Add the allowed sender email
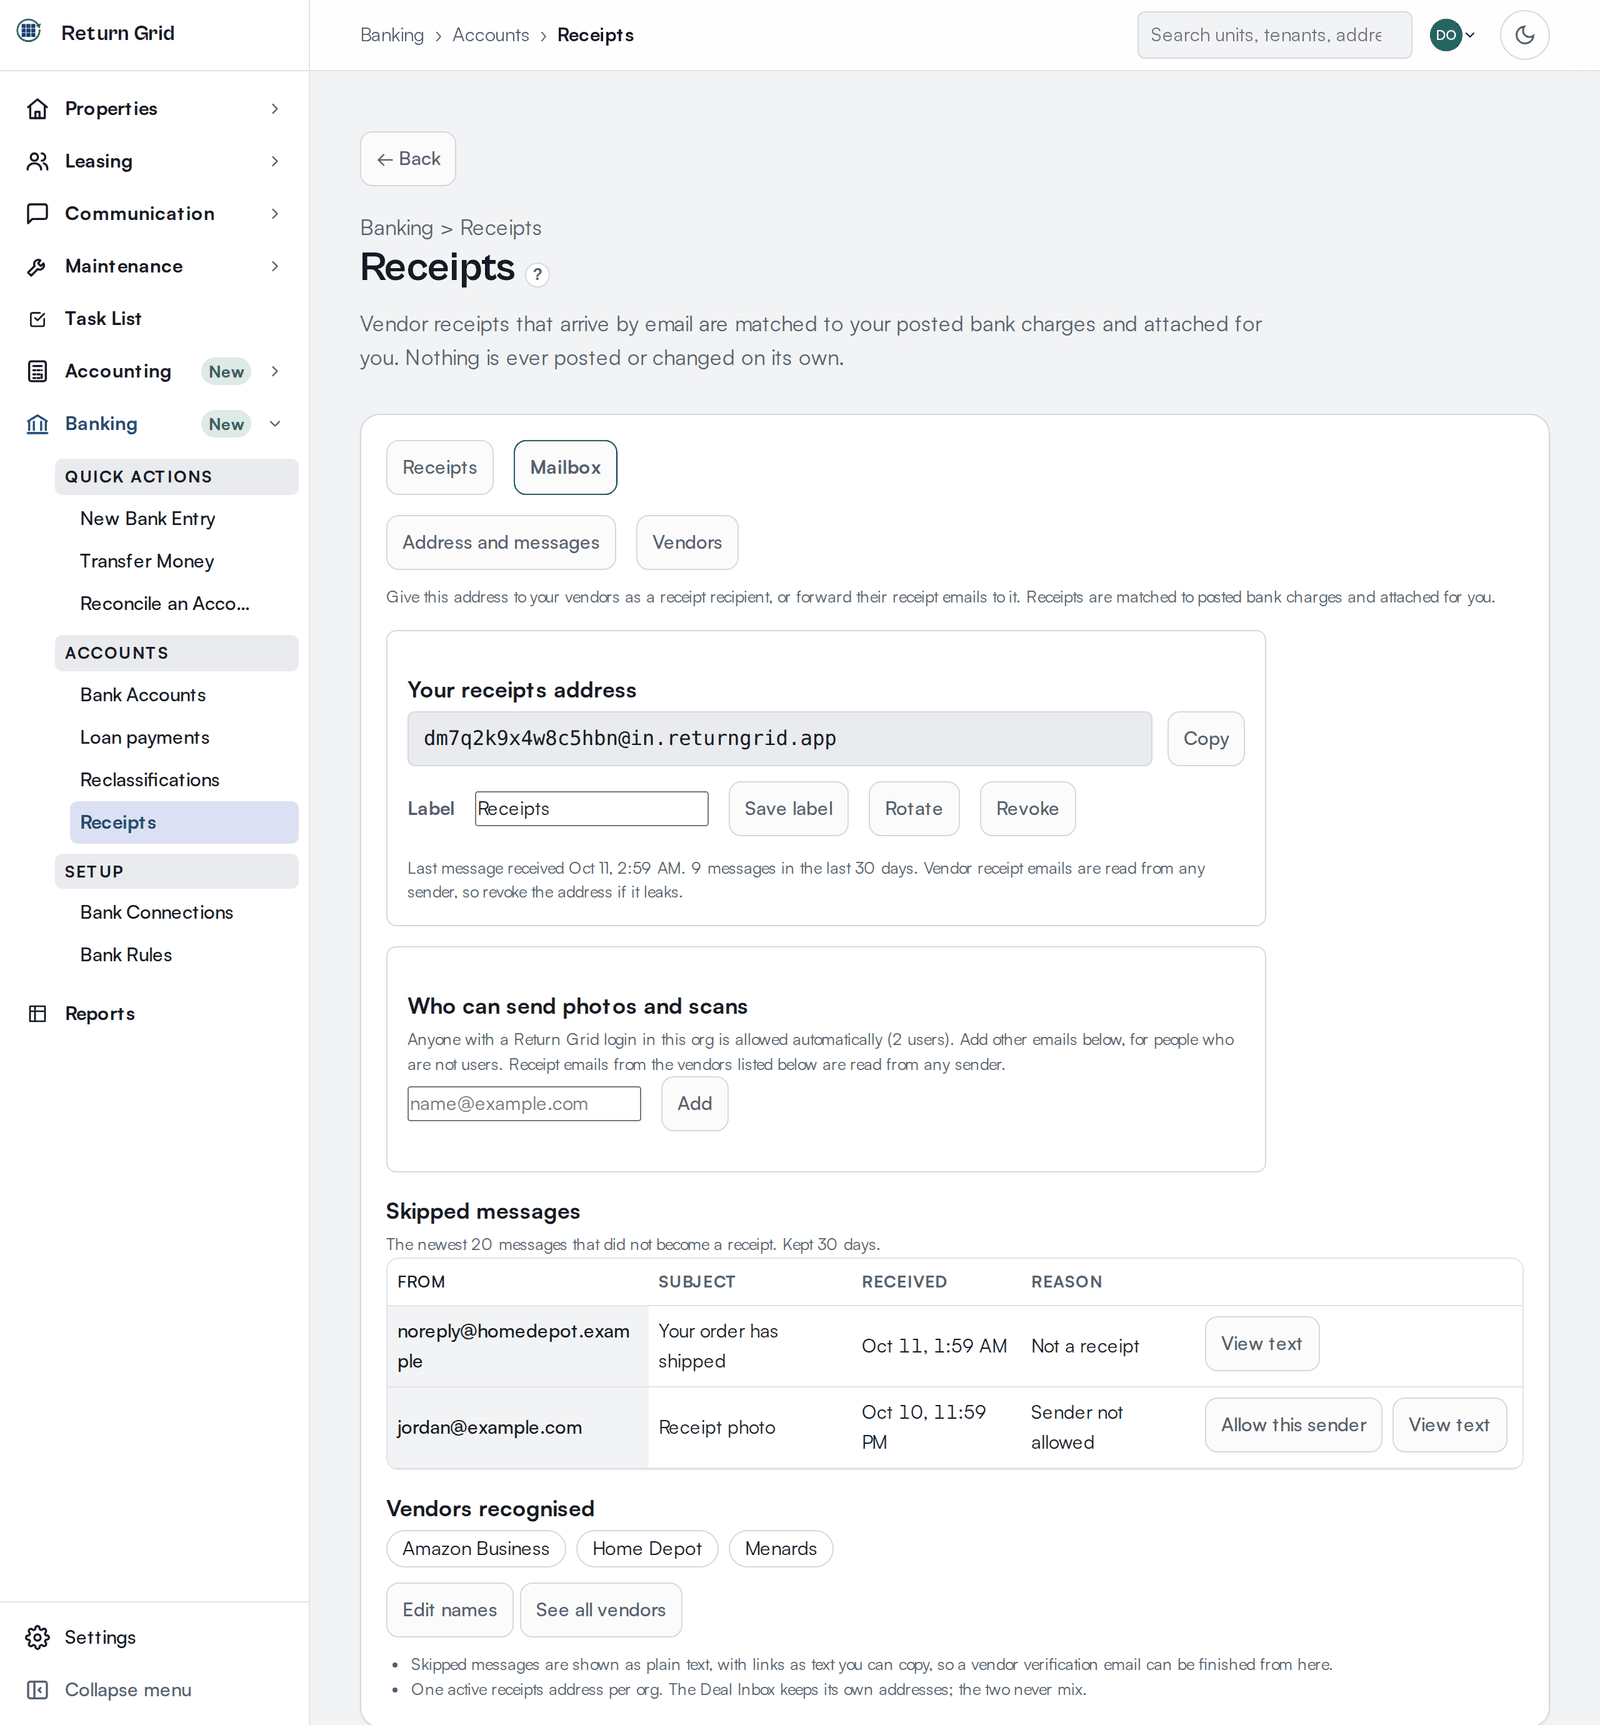The height and width of the screenshot is (1725, 1600). pyautogui.click(x=695, y=1104)
